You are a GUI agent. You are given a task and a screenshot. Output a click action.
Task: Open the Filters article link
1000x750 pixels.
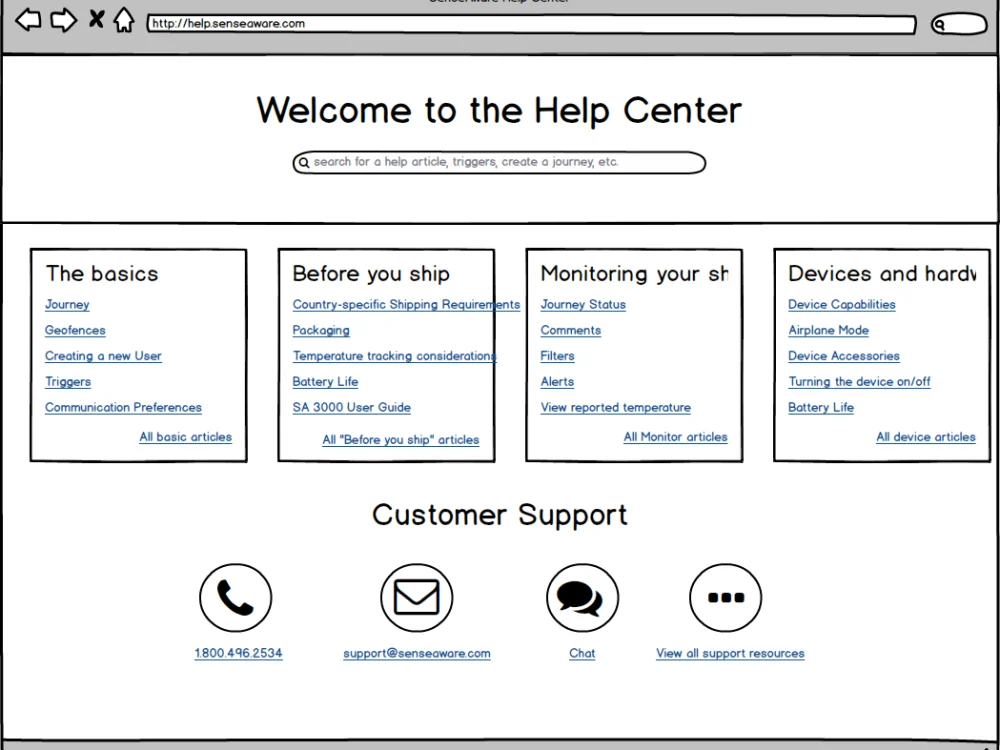557,356
